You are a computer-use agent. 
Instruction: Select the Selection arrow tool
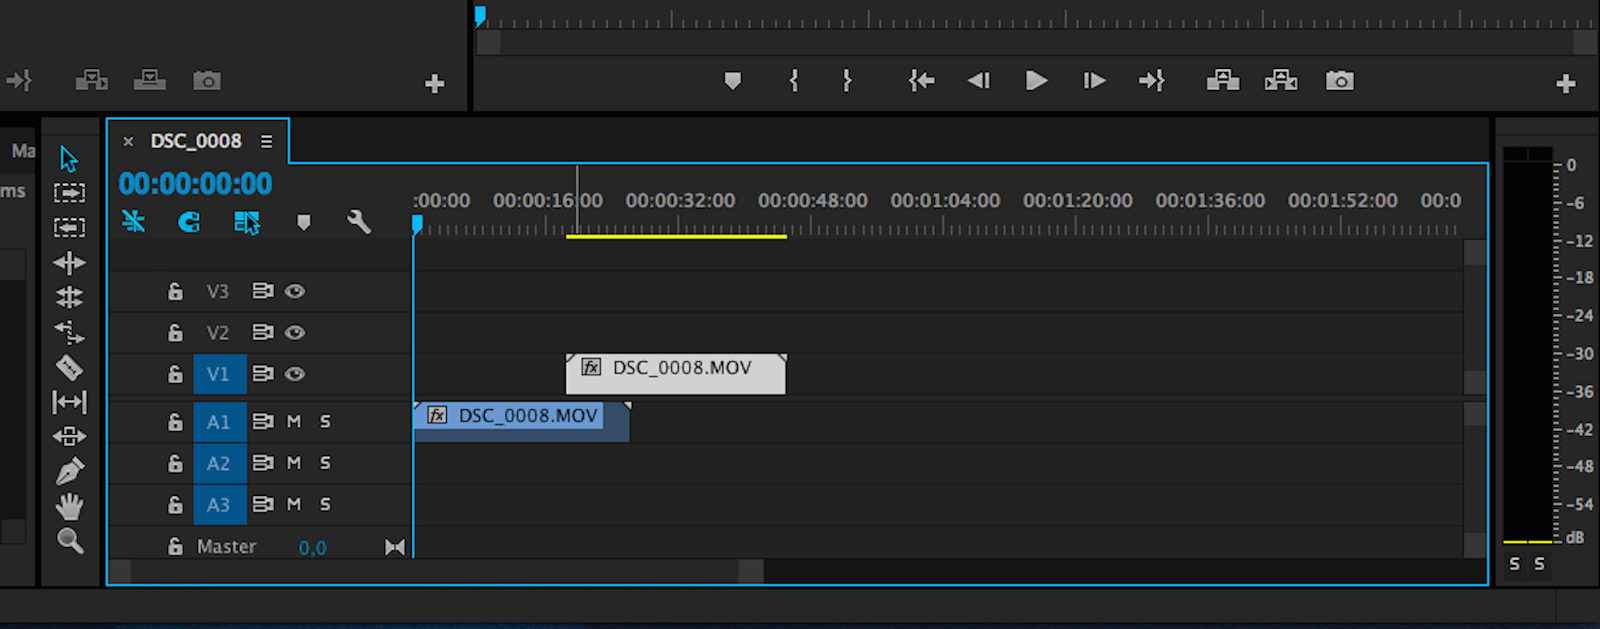point(68,159)
